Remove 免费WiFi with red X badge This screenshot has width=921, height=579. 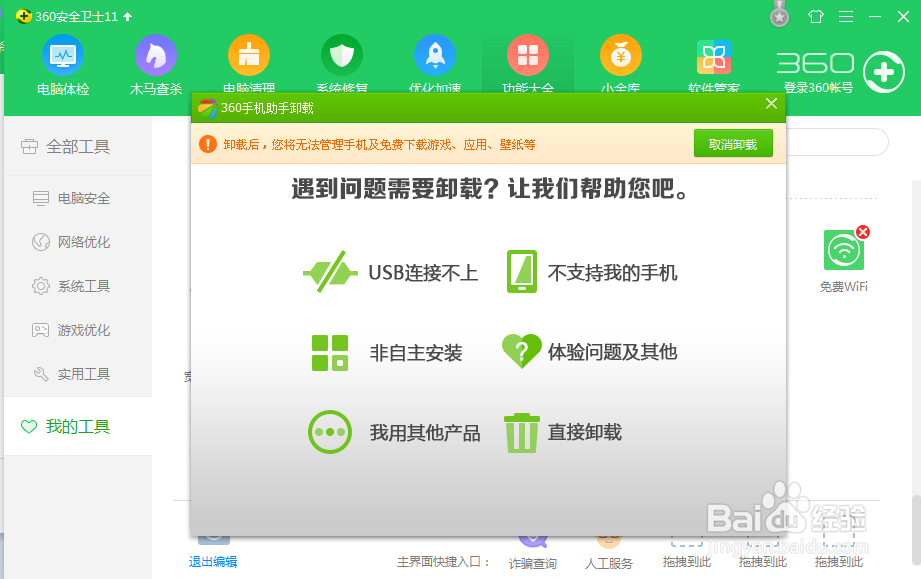click(x=863, y=232)
